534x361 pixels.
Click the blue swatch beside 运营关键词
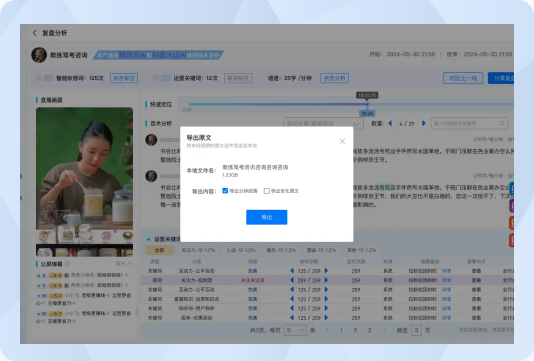point(166,78)
